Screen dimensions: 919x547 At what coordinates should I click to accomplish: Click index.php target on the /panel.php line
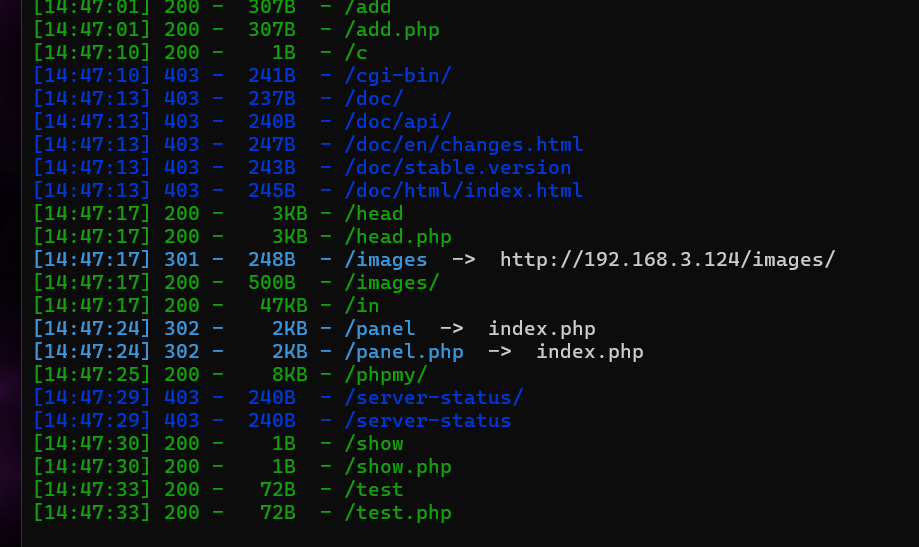click(x=589, y=352)
